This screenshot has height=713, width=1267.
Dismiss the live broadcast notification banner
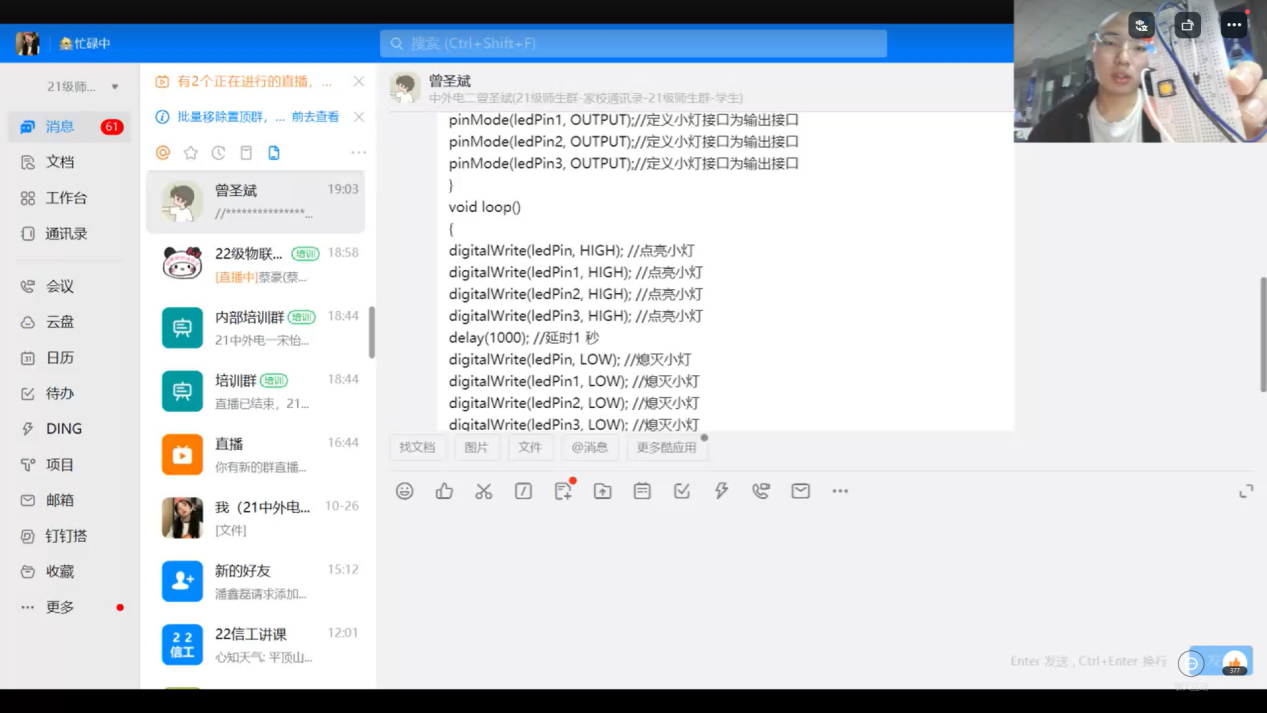tap(359, 81)
